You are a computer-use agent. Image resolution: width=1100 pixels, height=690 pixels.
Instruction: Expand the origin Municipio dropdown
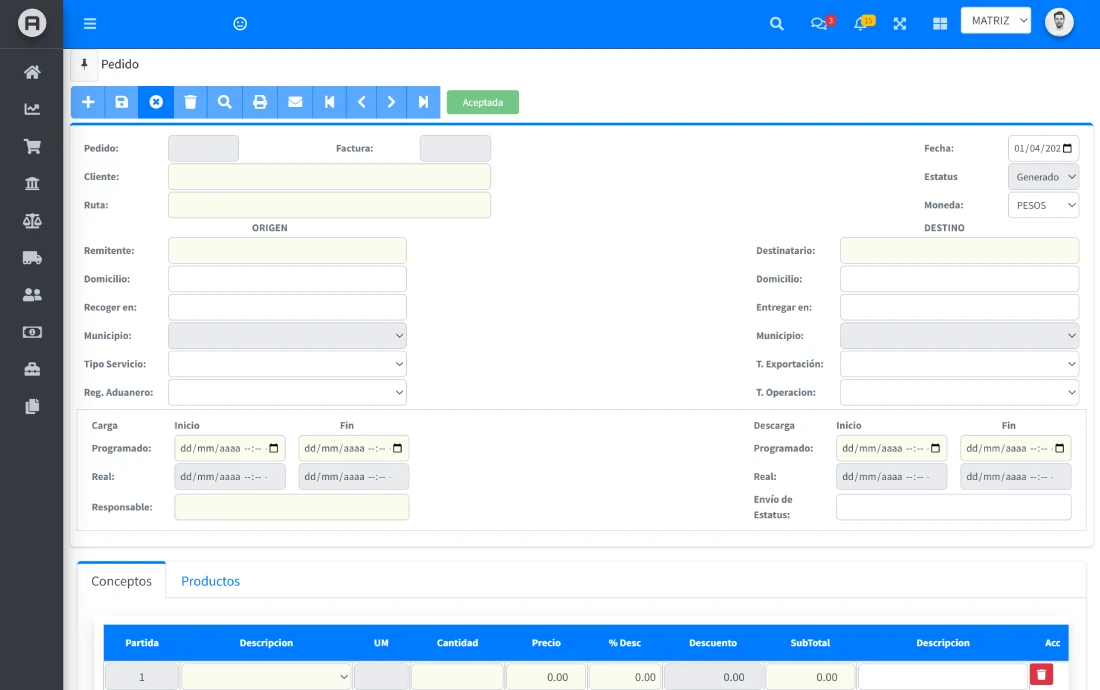pos(287,336)
